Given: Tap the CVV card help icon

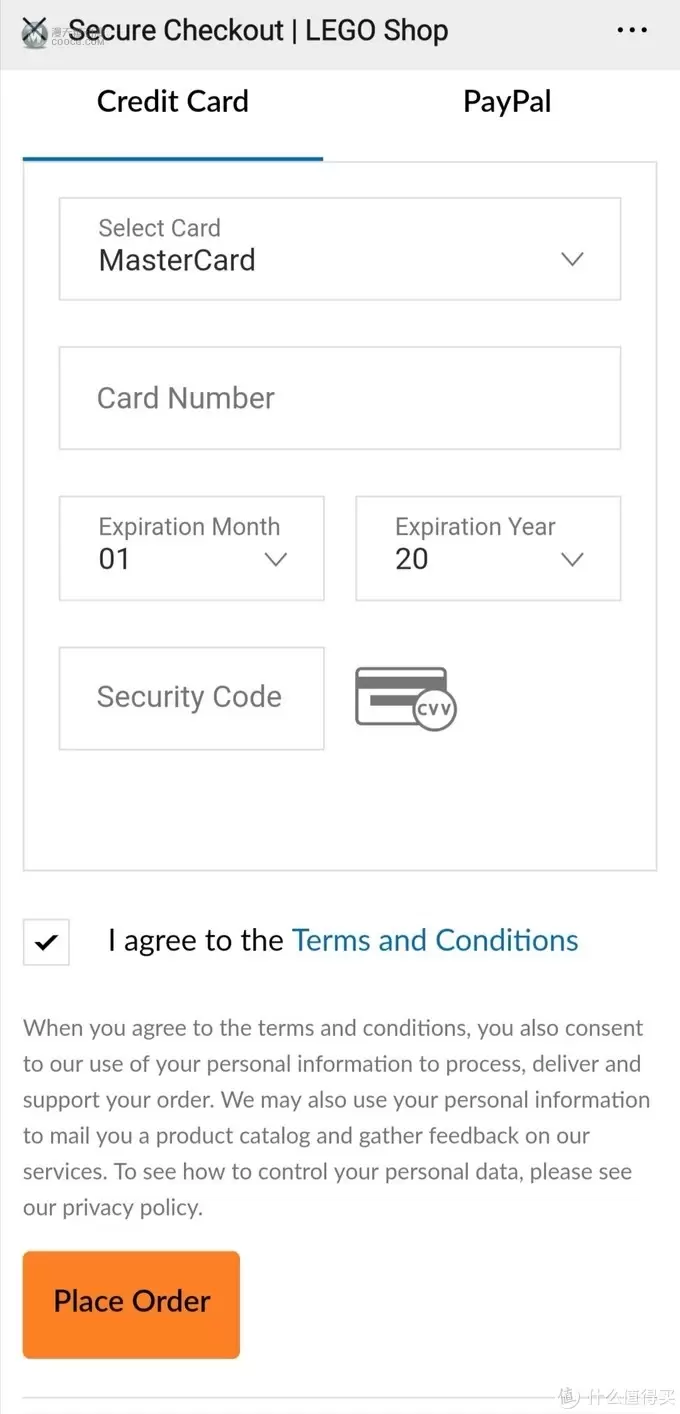Looking at the screenshot, I should [x=406, y=698].
